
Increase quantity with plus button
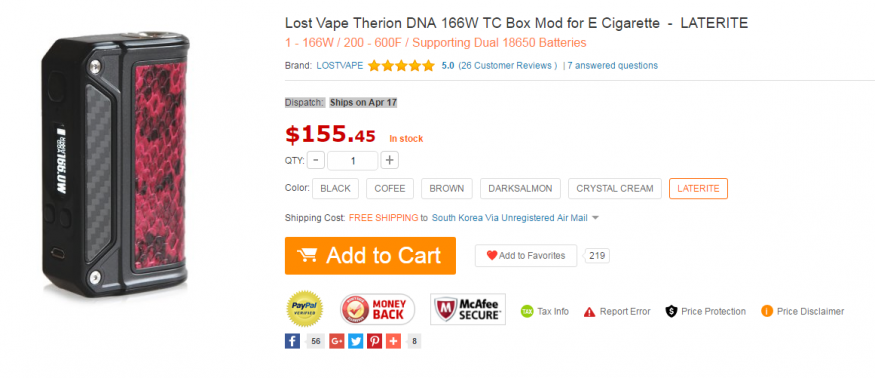(x=390, y=161)
